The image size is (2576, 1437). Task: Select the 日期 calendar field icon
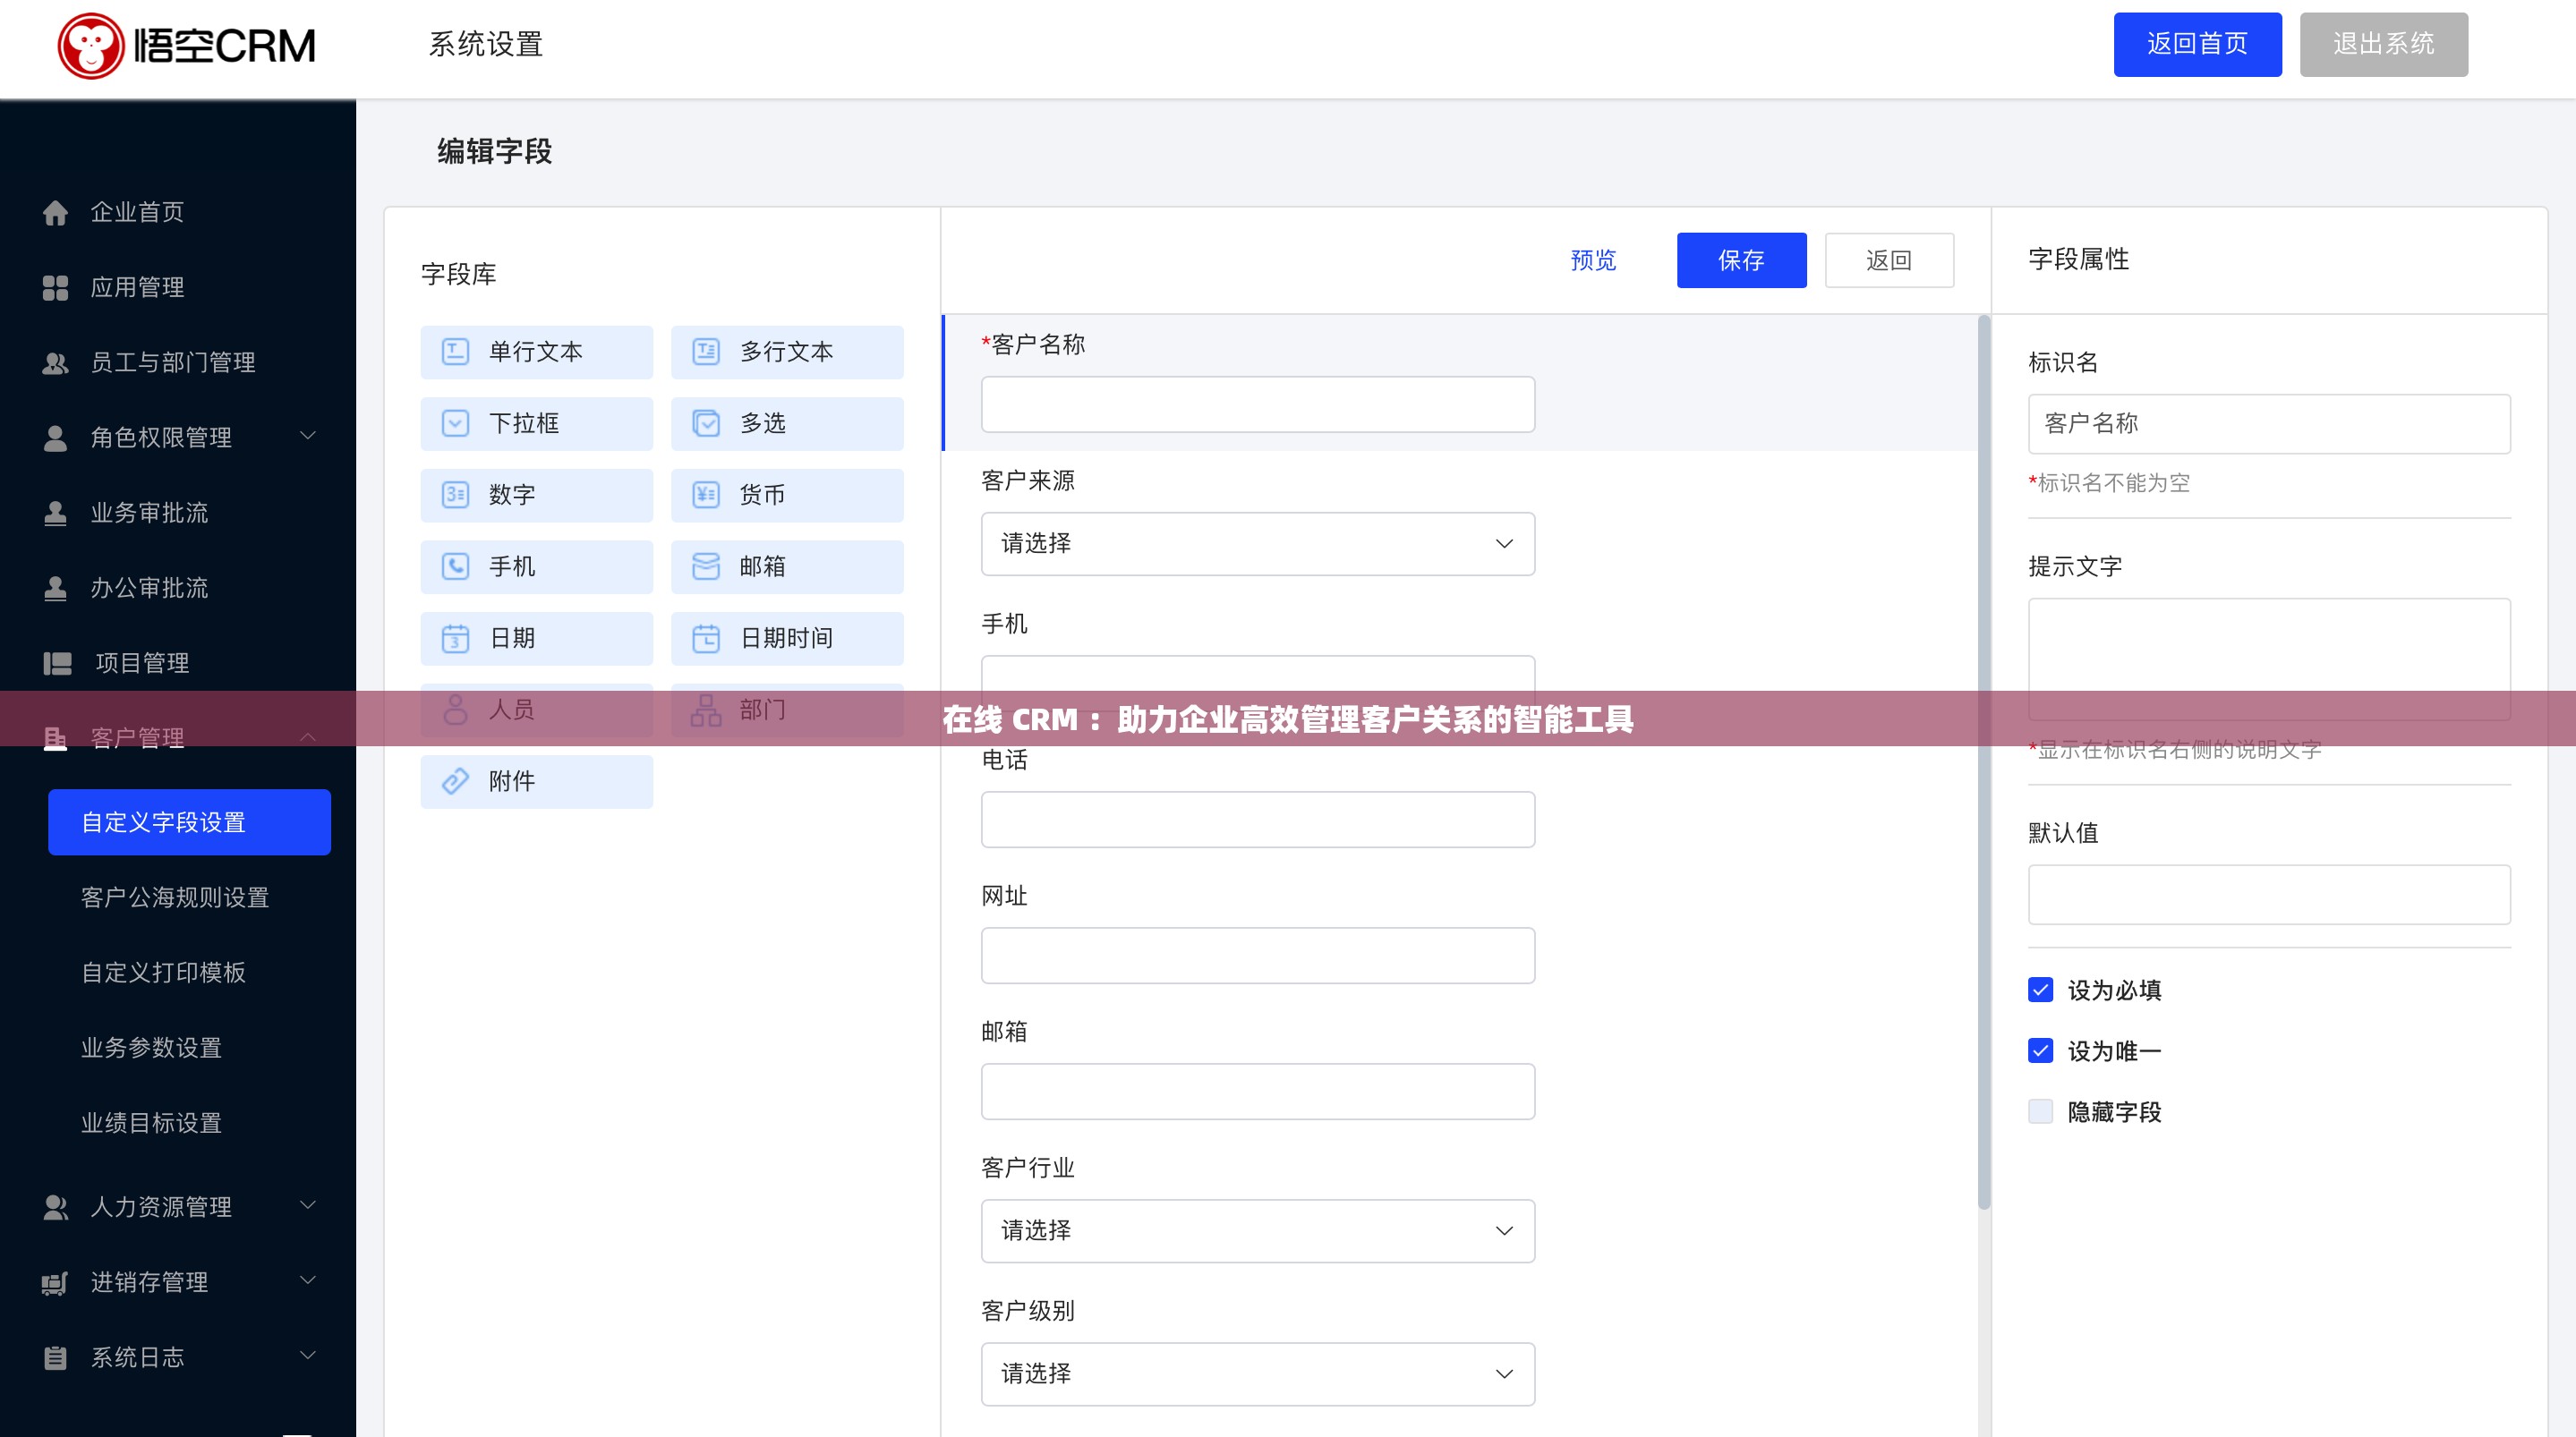point(455,638)
